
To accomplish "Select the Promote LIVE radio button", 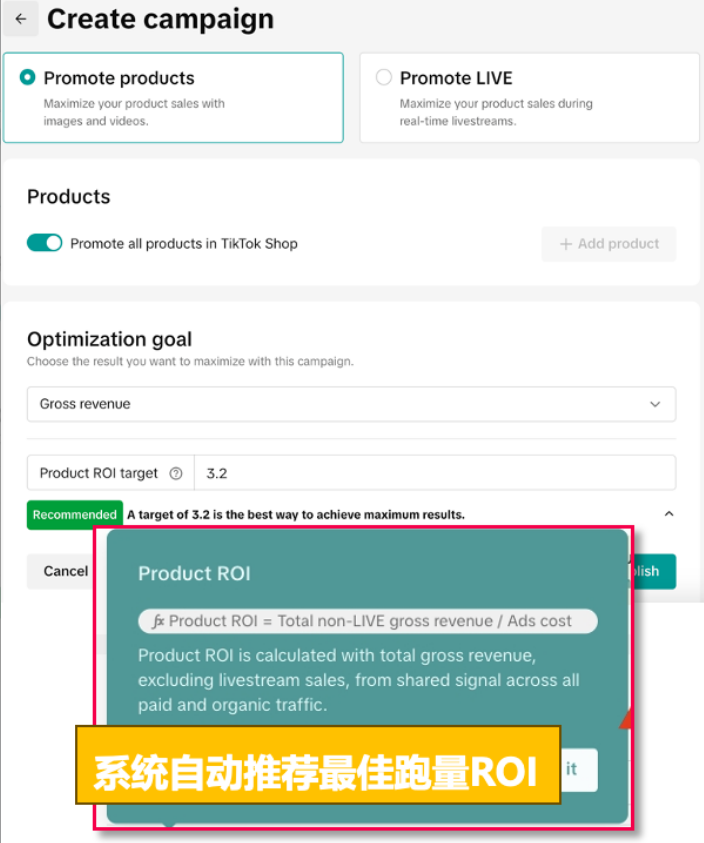I will tap(384, 78).
